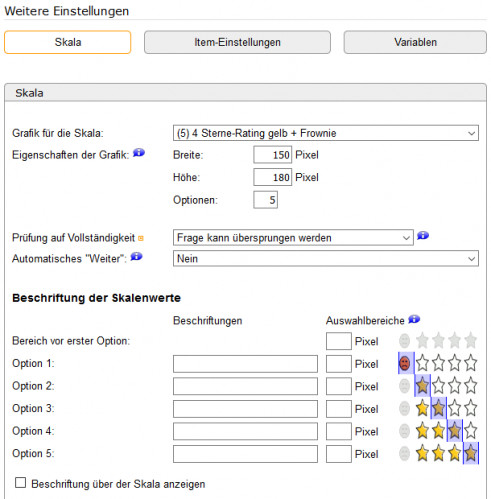Click Option 1 label text field
The height and width of the screenshot is (499, 491).
[x=245, y=364]
